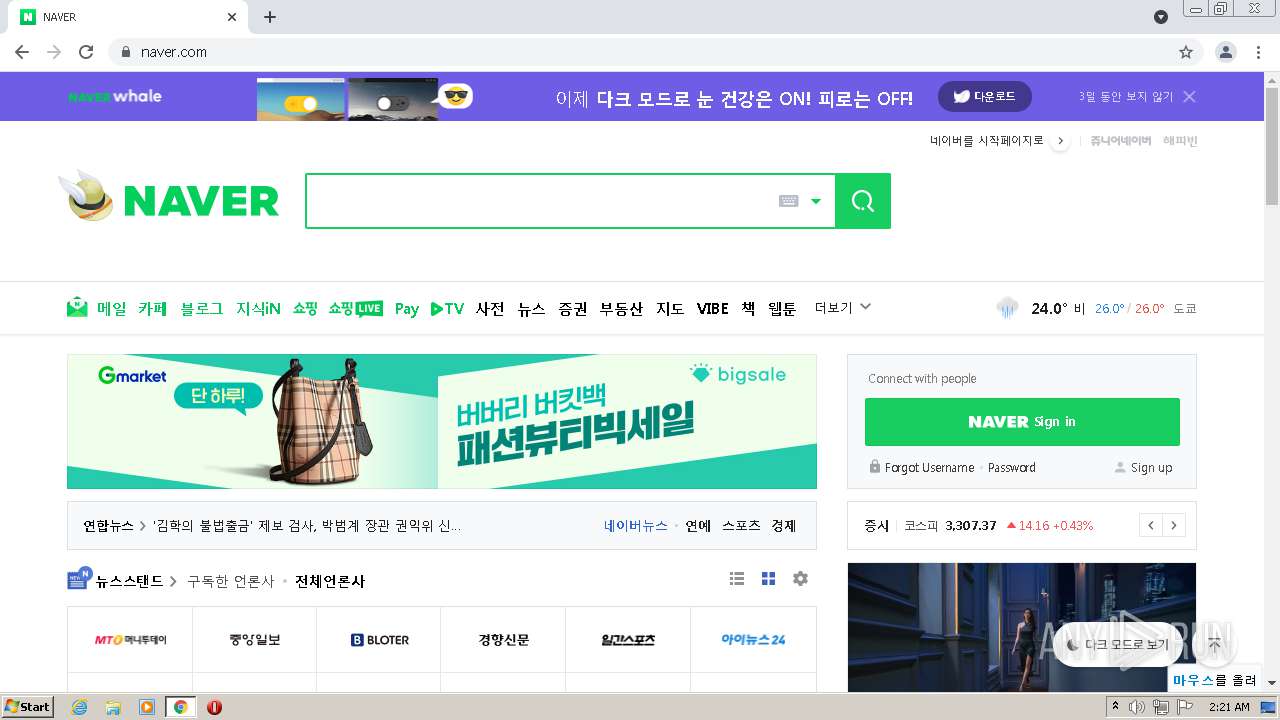
Task: Select 구독한 언론사 tab
Action: (x=230, y=581)
